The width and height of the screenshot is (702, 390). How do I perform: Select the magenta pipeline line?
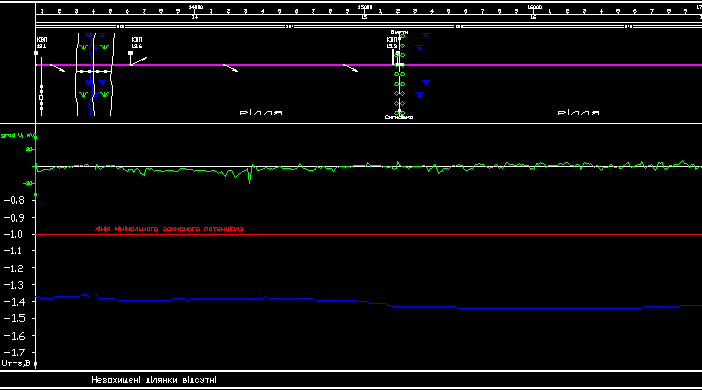click(x=368, y=65)
